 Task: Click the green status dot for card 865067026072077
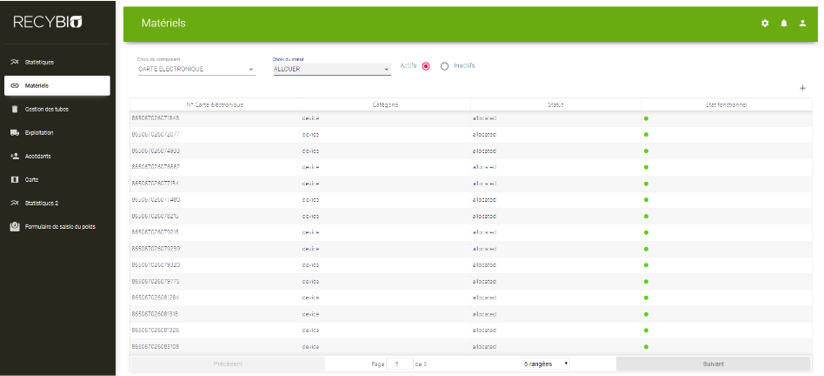point(646,135)
